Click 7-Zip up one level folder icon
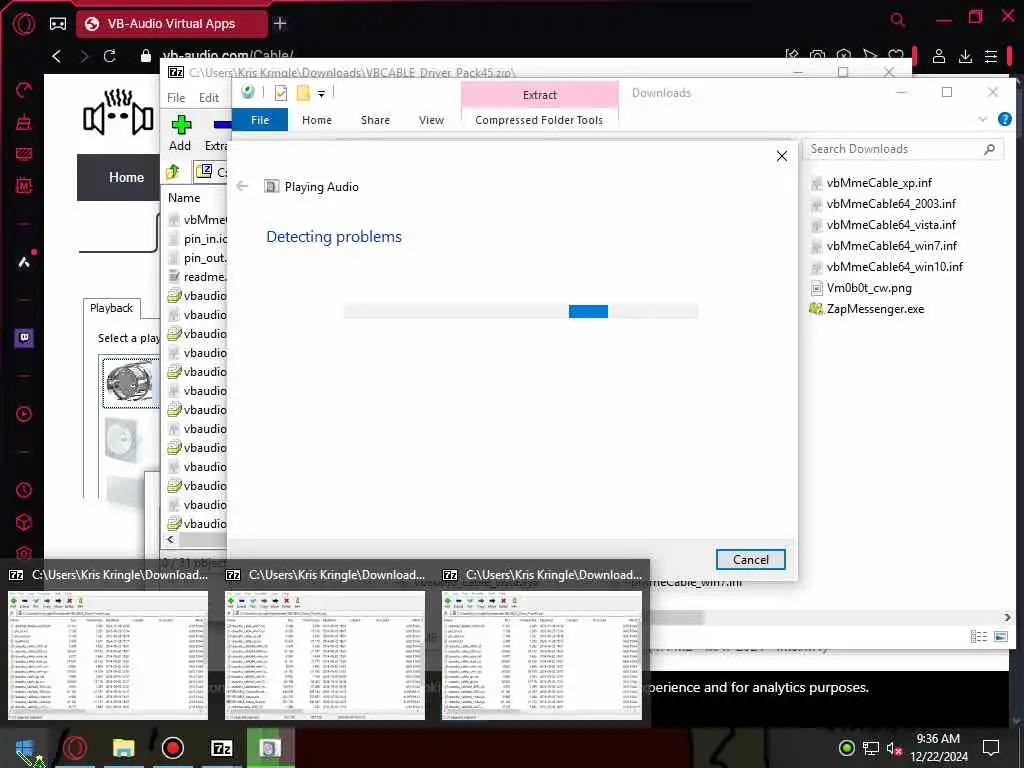This screenshot has width=1024, height=768. [x=173, y=172]
